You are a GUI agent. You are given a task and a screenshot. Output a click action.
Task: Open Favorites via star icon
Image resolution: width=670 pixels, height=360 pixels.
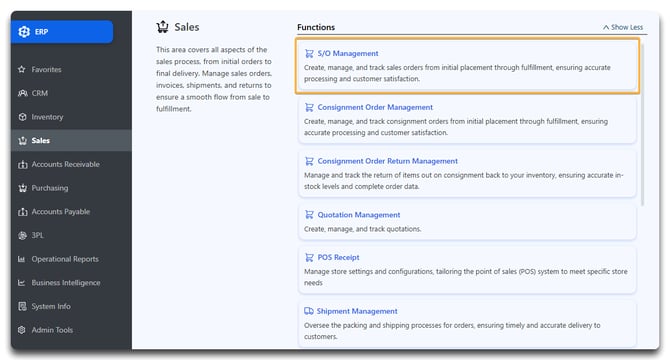coord(22,69)
